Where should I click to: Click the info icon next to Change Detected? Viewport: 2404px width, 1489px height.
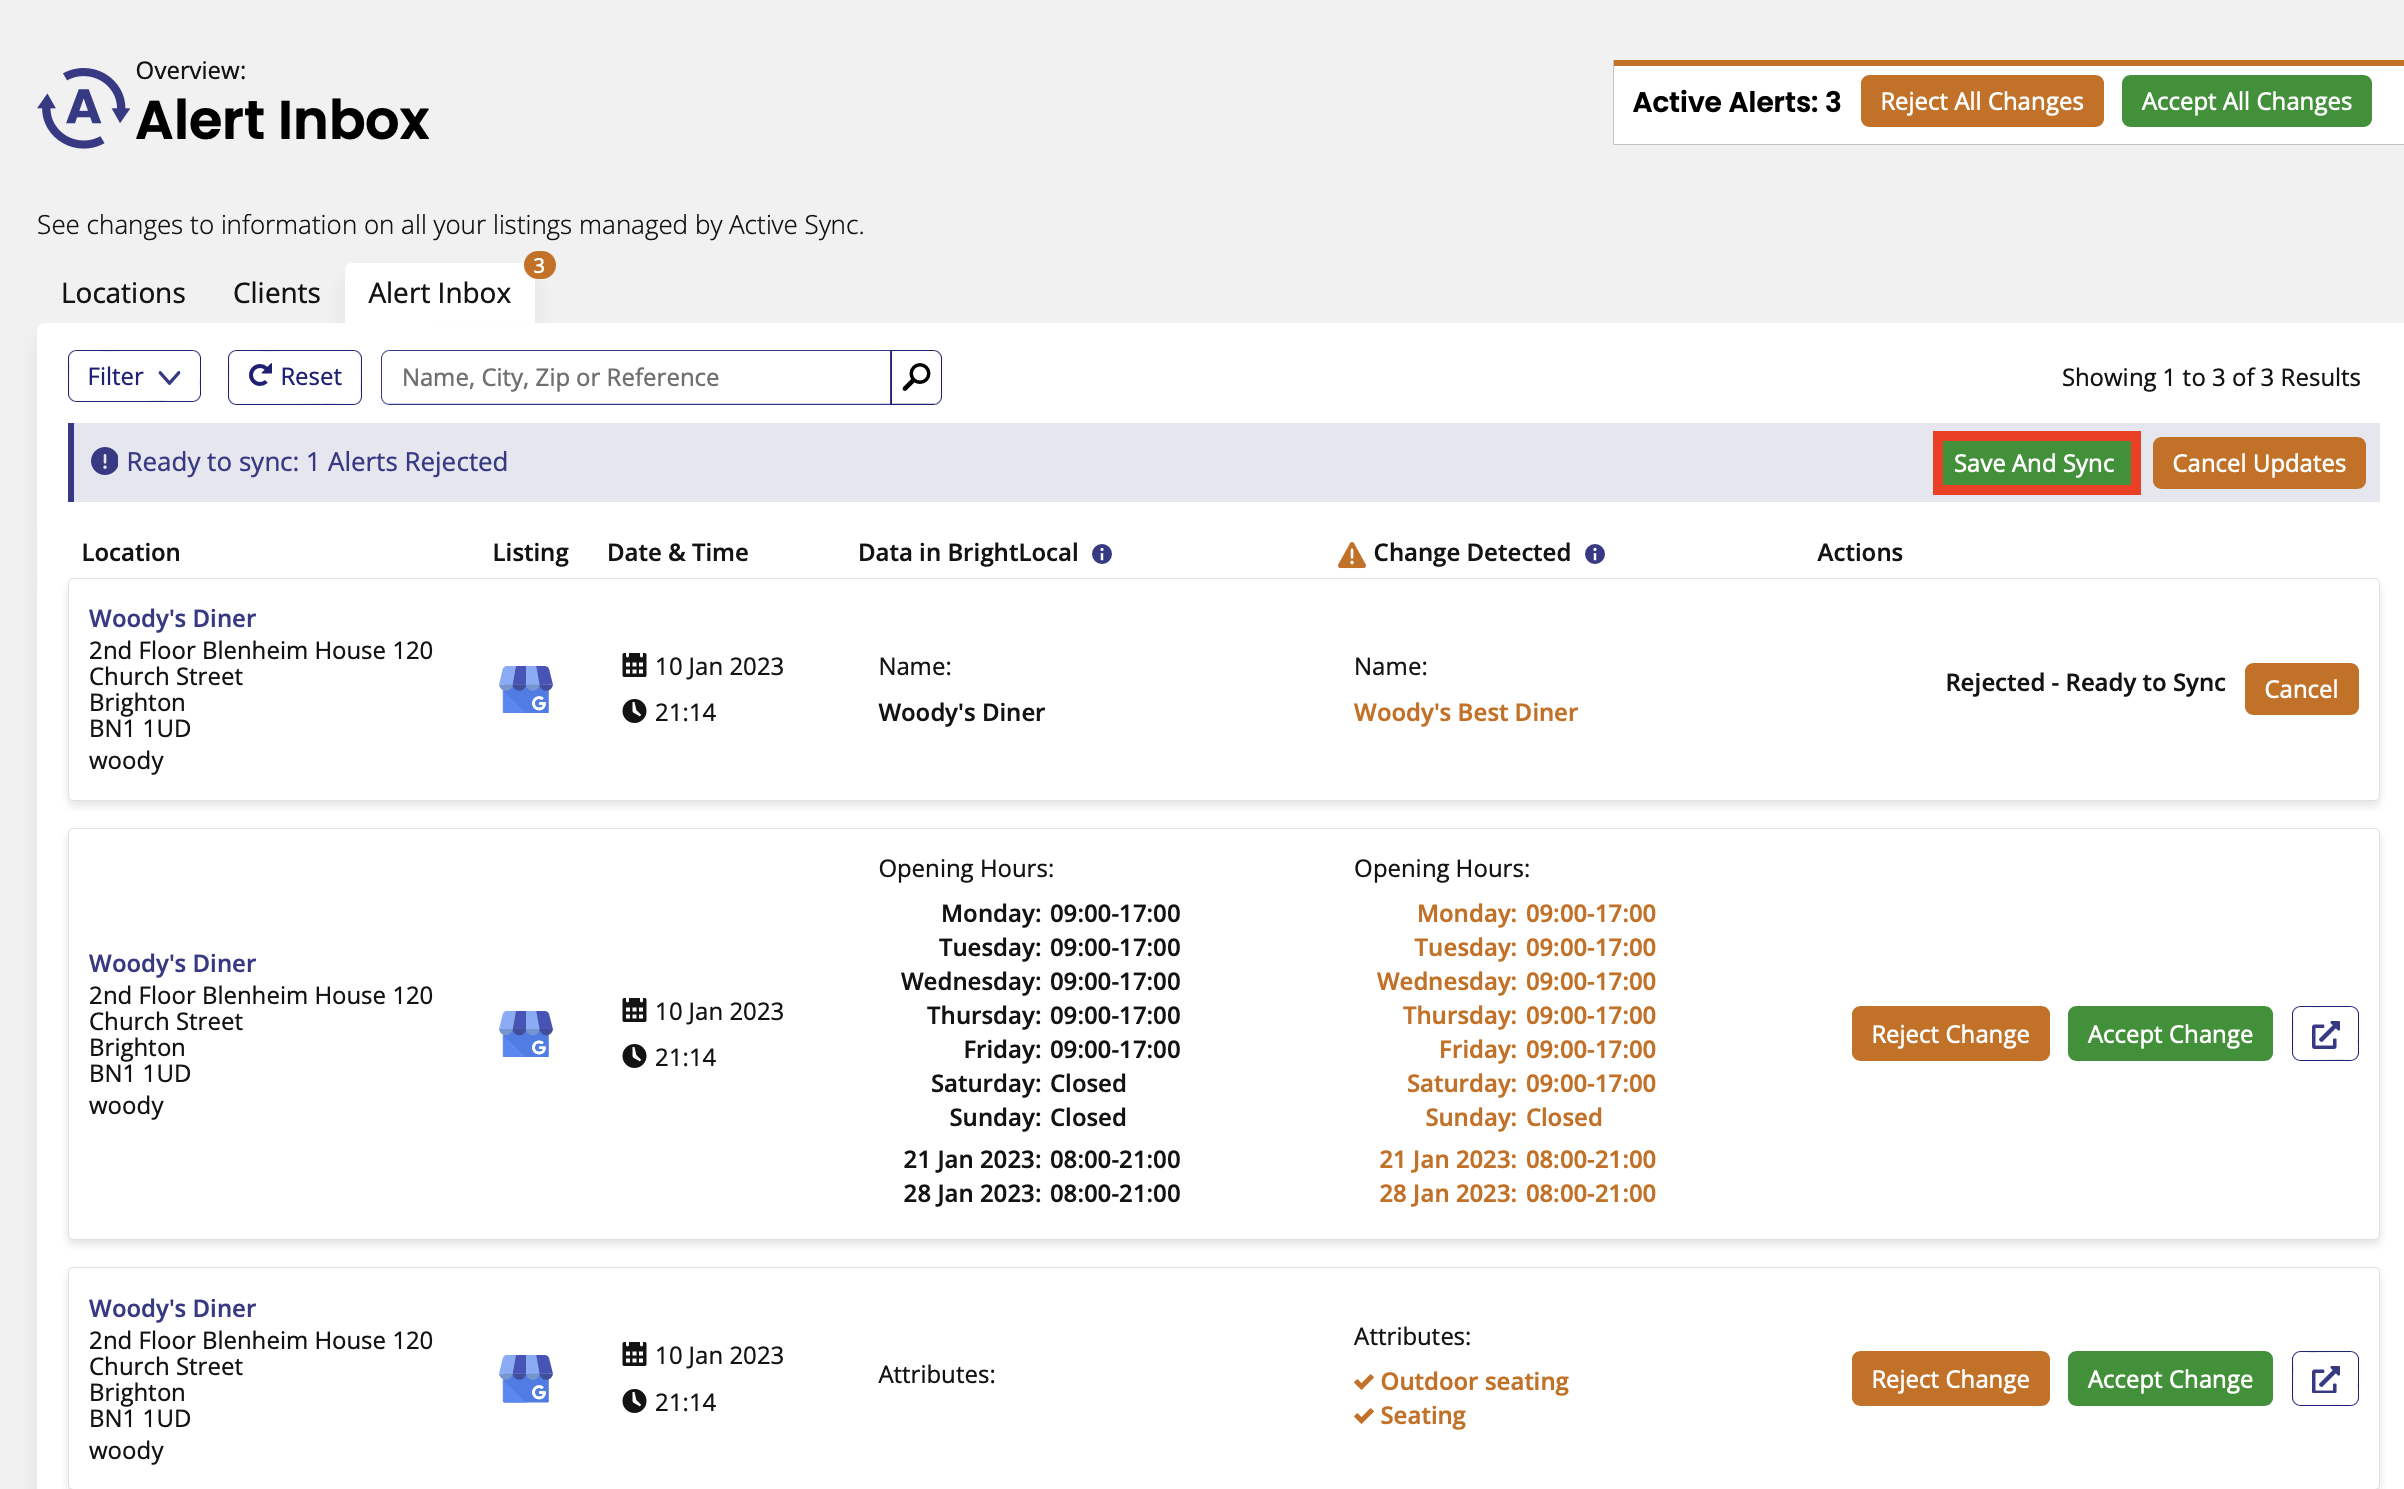[x=1595, y=554]
